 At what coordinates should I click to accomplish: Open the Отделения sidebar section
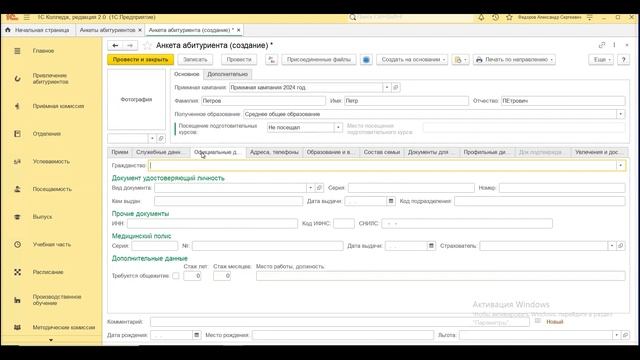coord(47,134)
